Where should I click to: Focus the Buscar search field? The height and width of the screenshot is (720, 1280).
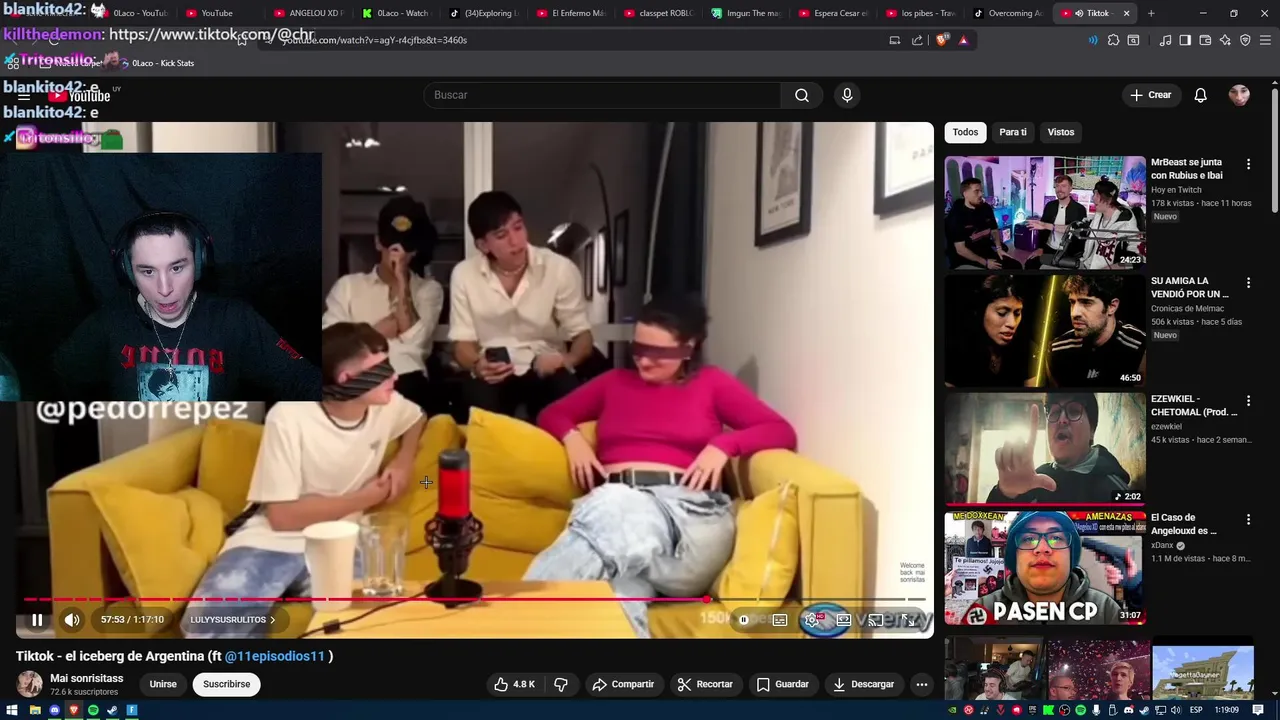tap(602, 95)
